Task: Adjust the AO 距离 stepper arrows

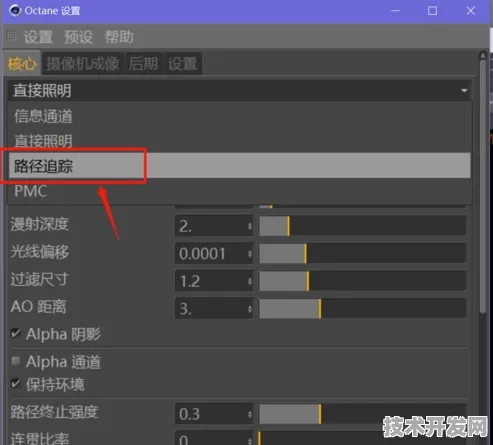Action: [x=250, y=308]
